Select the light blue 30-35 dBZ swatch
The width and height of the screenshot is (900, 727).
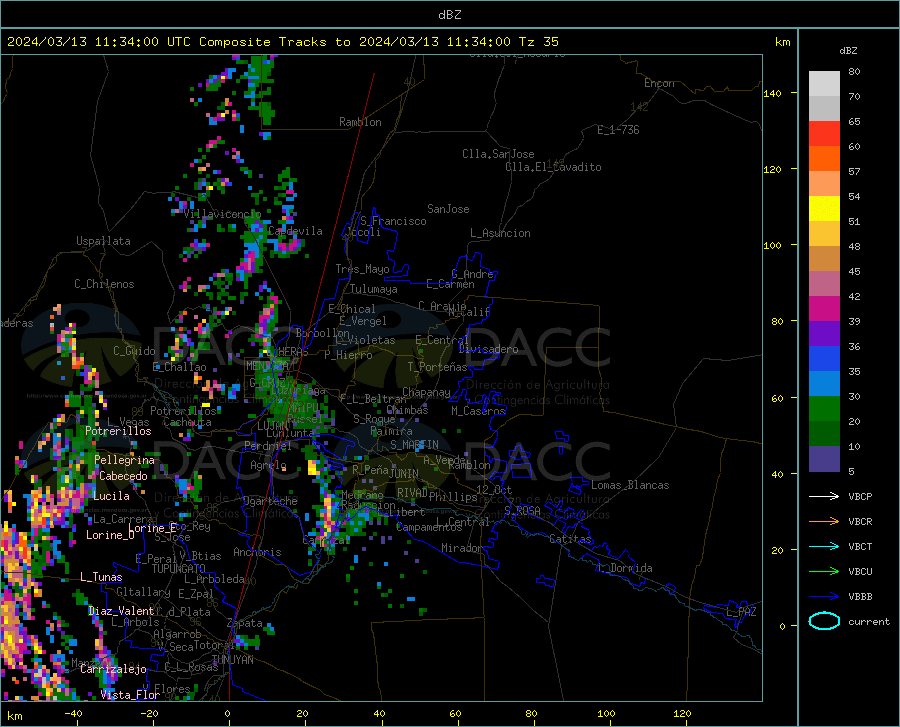824,384
